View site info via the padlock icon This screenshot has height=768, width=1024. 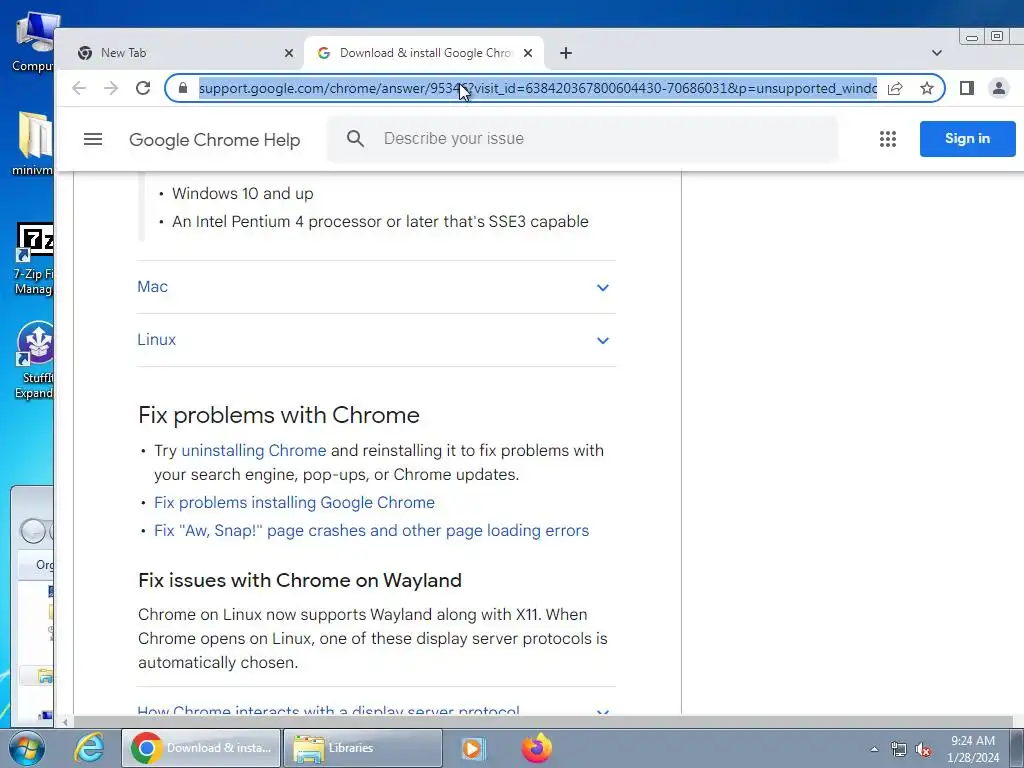[183, 88]
